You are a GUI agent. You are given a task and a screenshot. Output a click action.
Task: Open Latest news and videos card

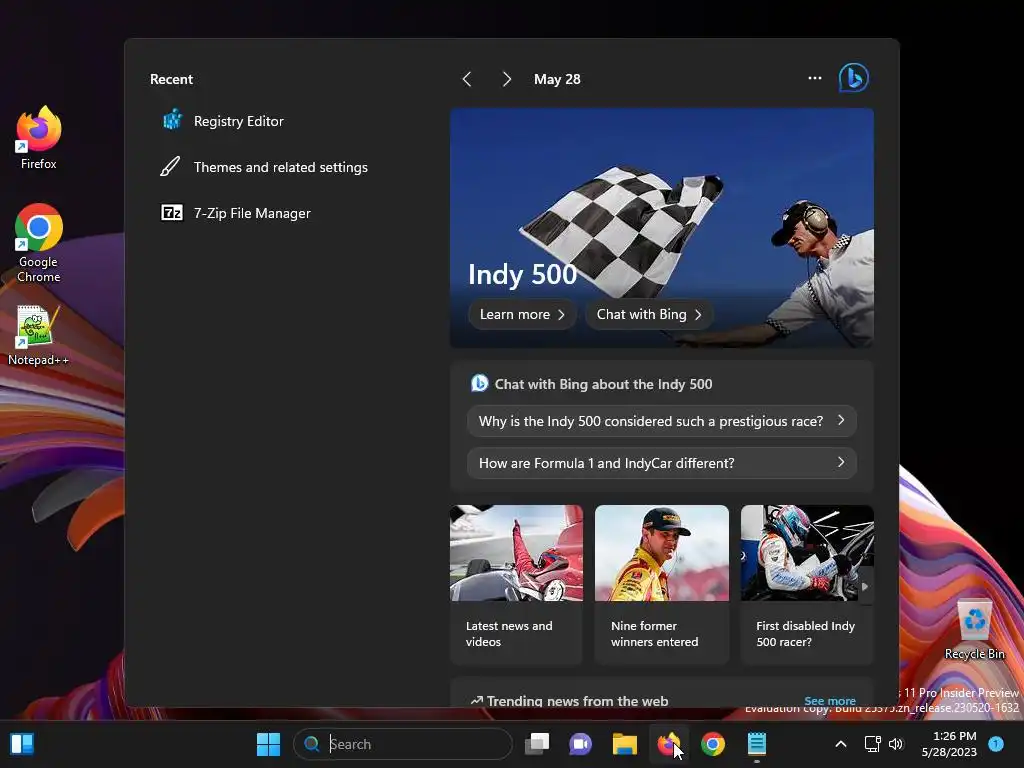[516, 584]
